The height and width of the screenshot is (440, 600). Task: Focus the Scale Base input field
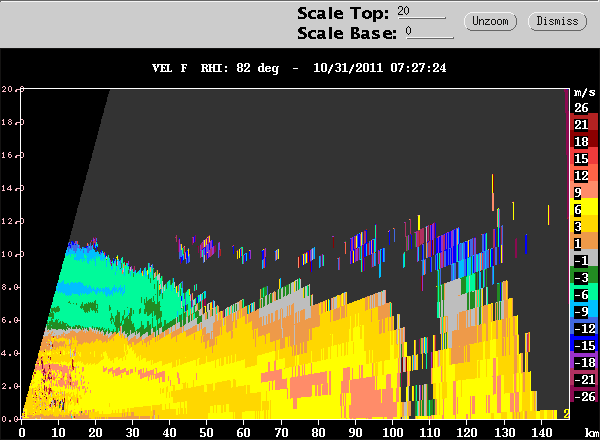428,31
